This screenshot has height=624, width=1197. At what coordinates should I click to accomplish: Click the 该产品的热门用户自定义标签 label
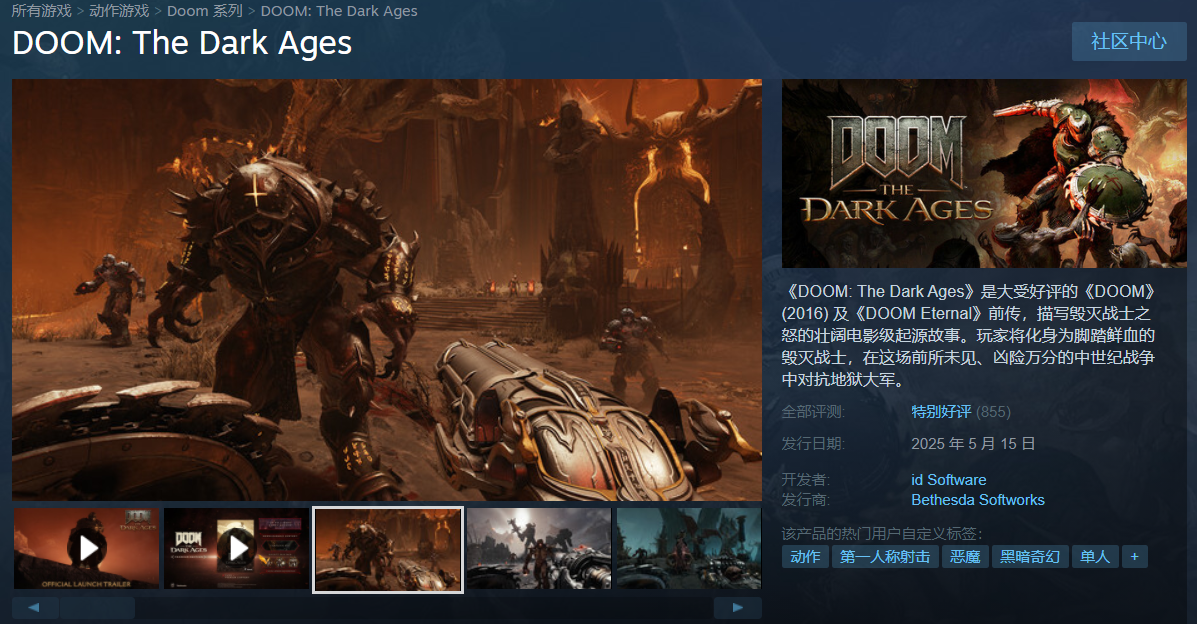(x=882, y=533)
